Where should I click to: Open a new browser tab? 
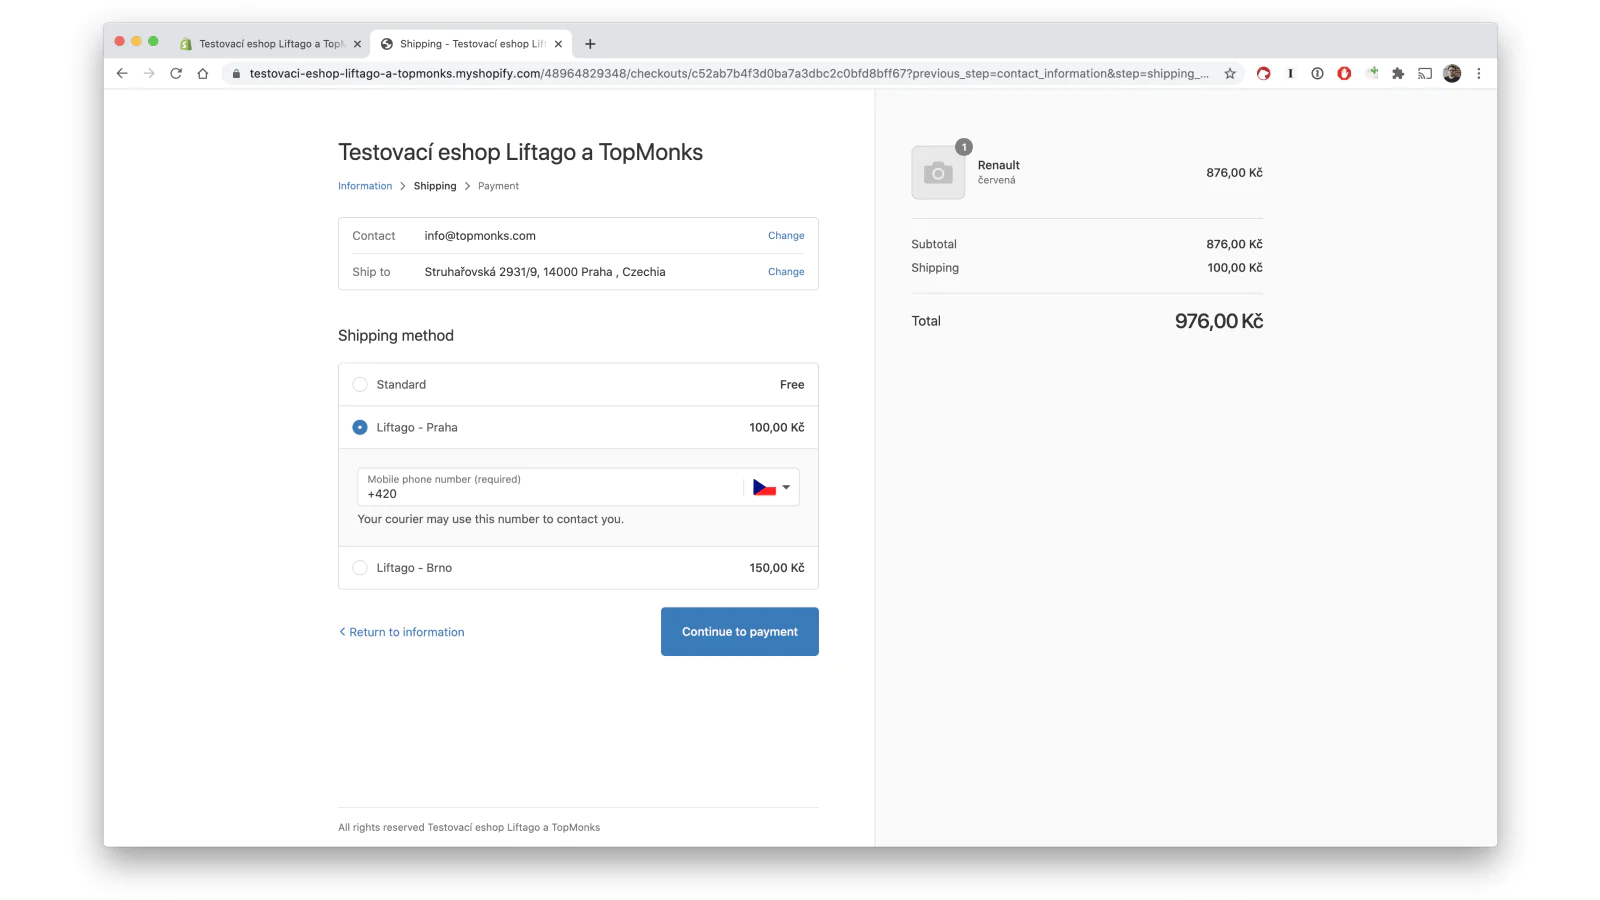(590, 44)
